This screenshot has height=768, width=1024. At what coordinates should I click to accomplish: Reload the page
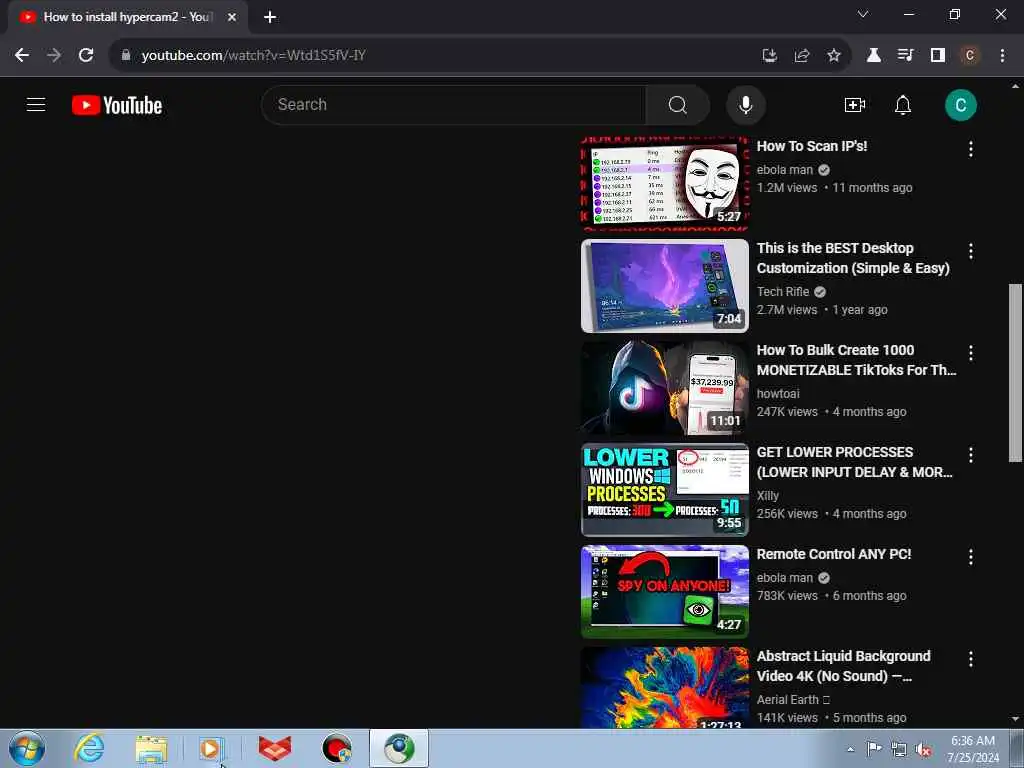(x=86, y=56)
